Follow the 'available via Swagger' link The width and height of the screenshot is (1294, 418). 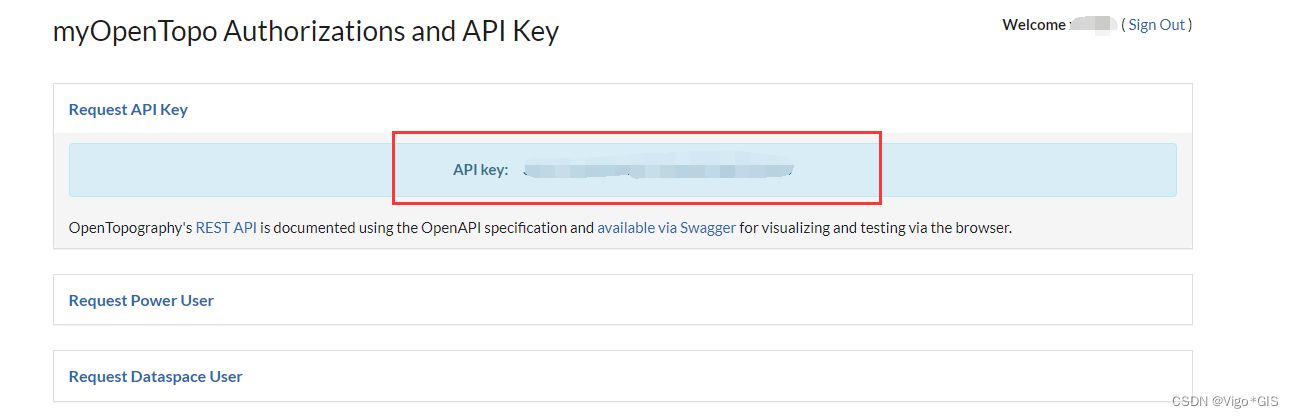[x=666, y=227]
